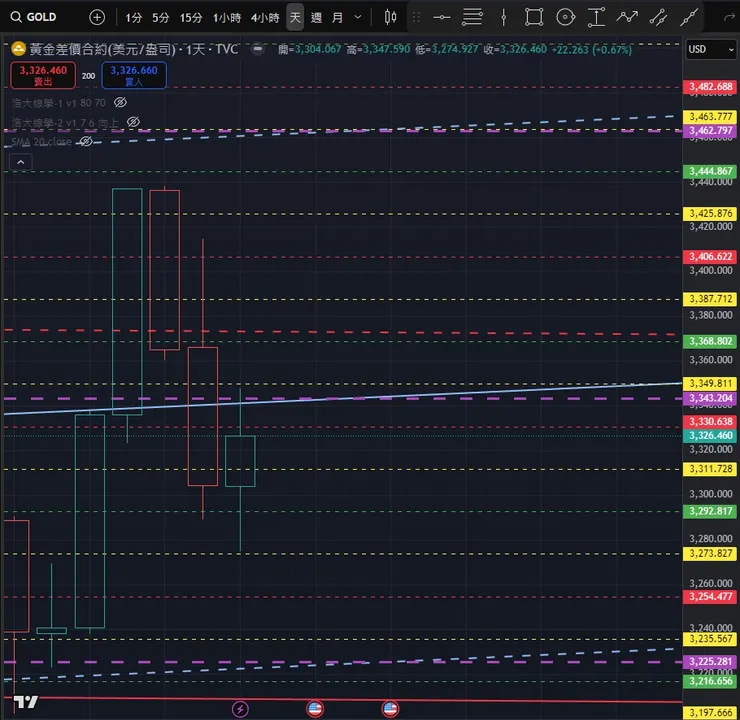Collapse the indicator legend chevron
The width and height of the screenshot is (740, 720).
pyautogui.click(x=21, y=162)
